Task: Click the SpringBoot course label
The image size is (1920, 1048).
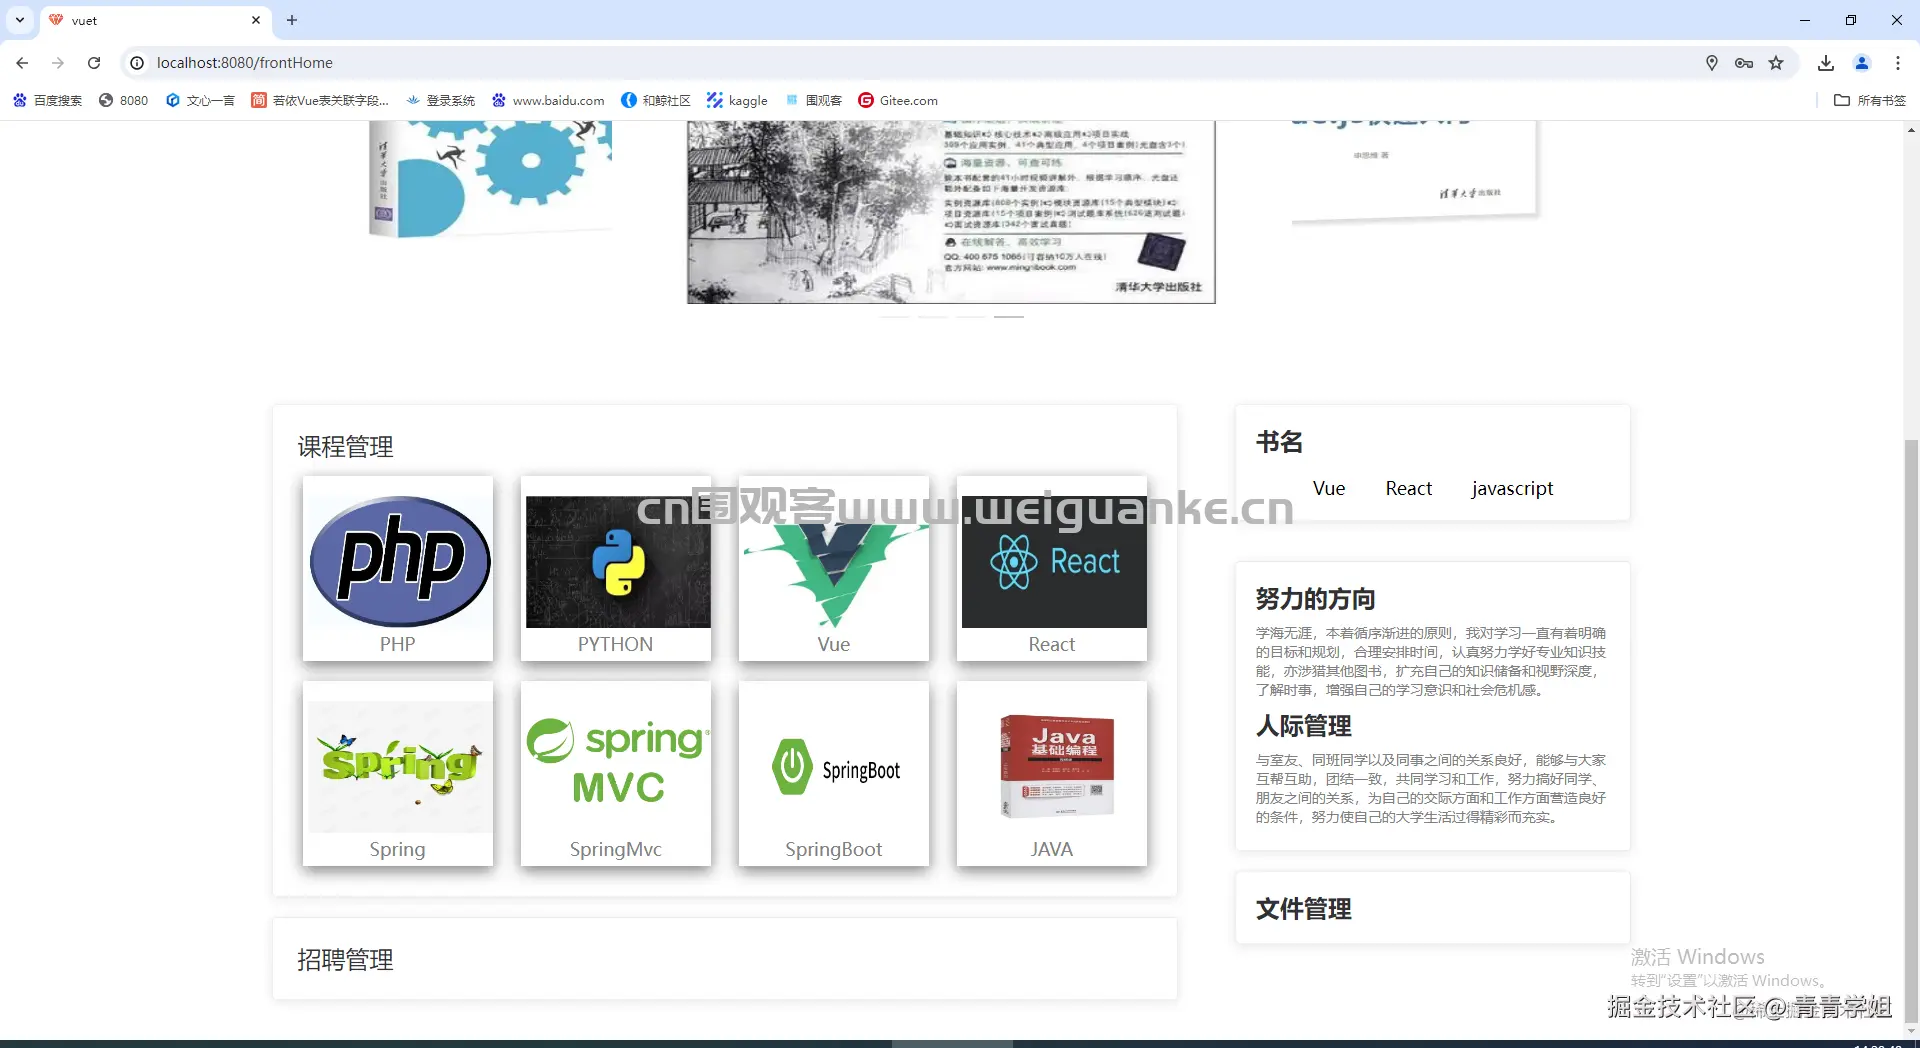Action: click(x=833, y=849)
